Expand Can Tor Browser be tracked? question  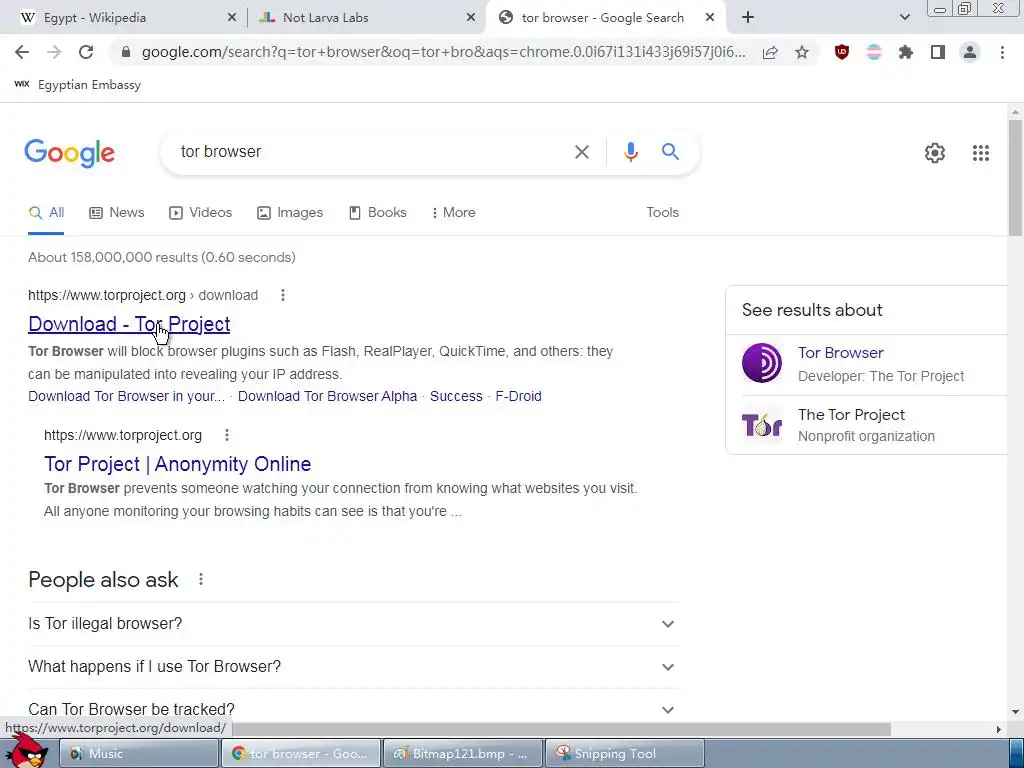[x=354, y=709]
